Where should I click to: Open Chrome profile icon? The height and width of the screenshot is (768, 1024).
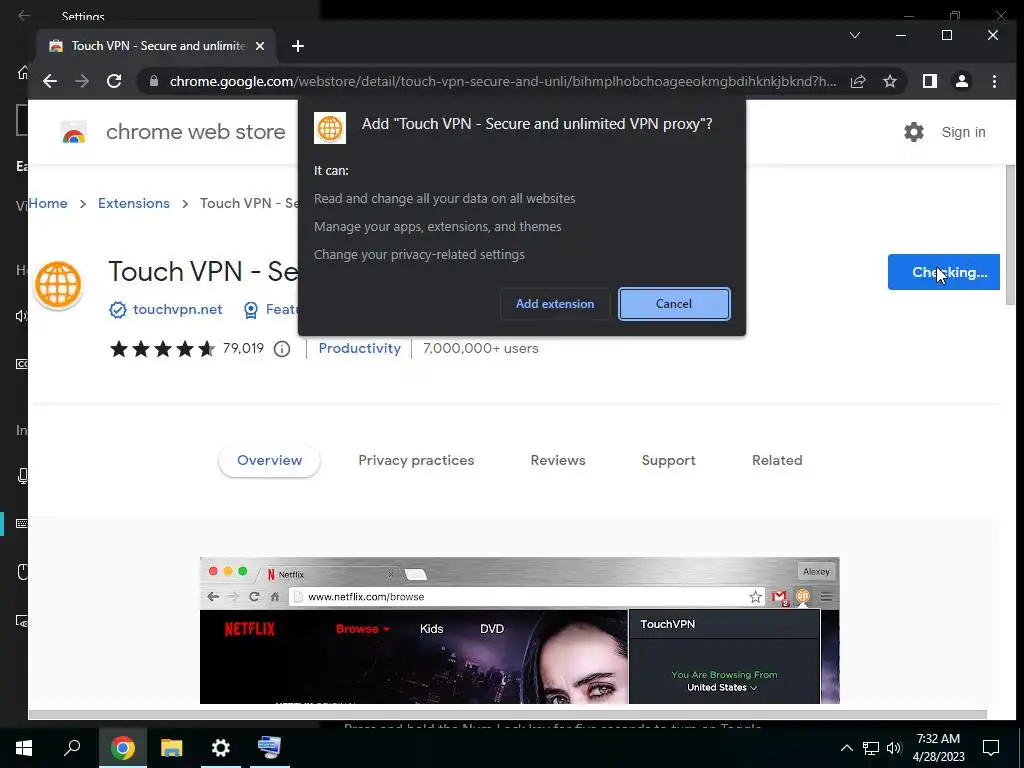click(961, 81)
